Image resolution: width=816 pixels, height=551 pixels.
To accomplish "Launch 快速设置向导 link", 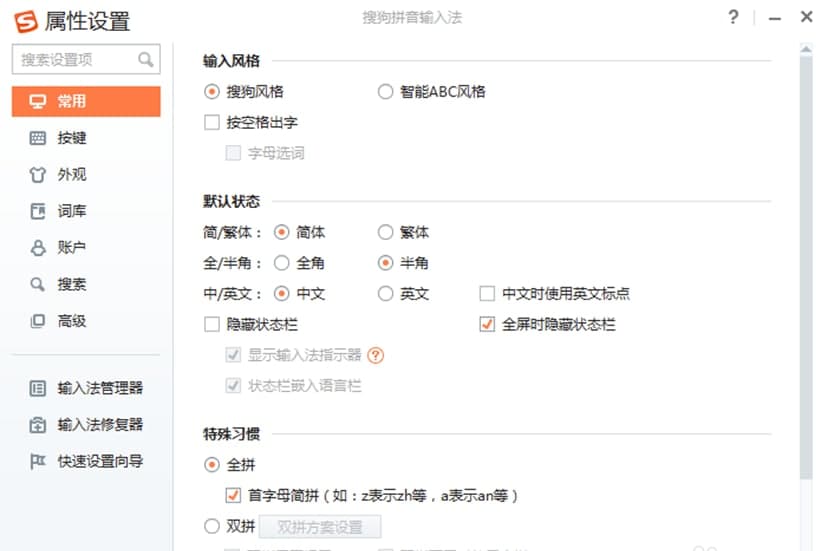I will (100, 462).
